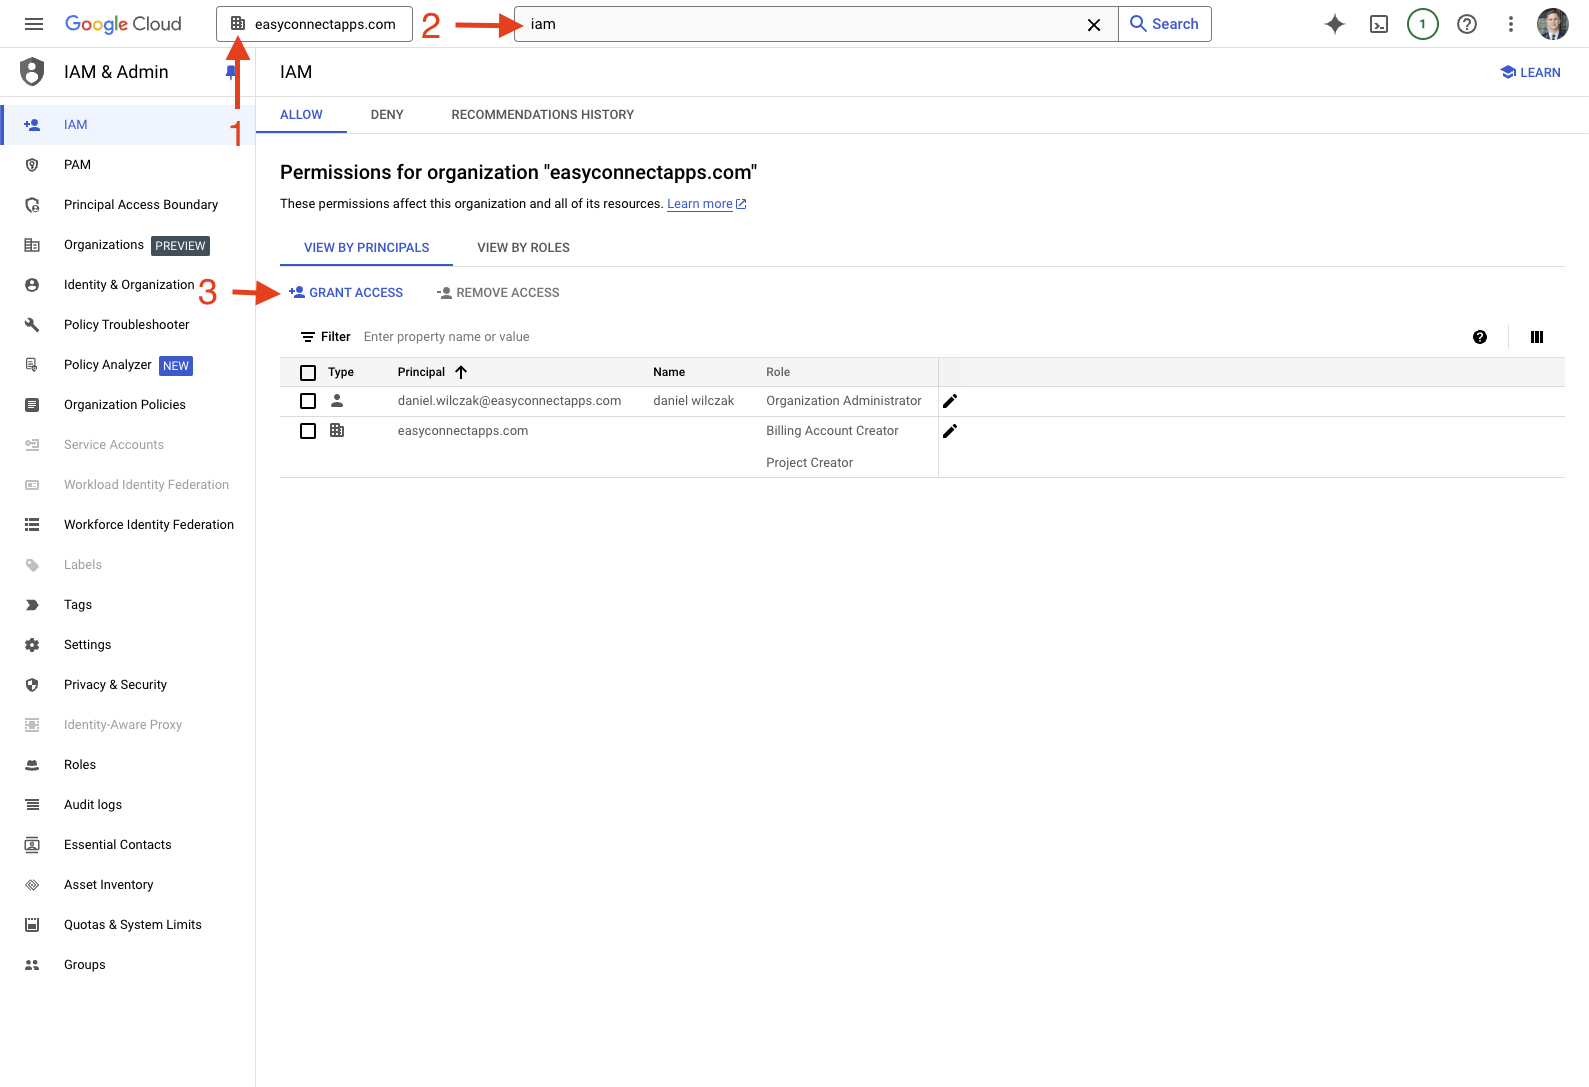Viewport: 1589px width, 1087px height.
Task: Click the Filter lines icon
Action: click(308, 337)
